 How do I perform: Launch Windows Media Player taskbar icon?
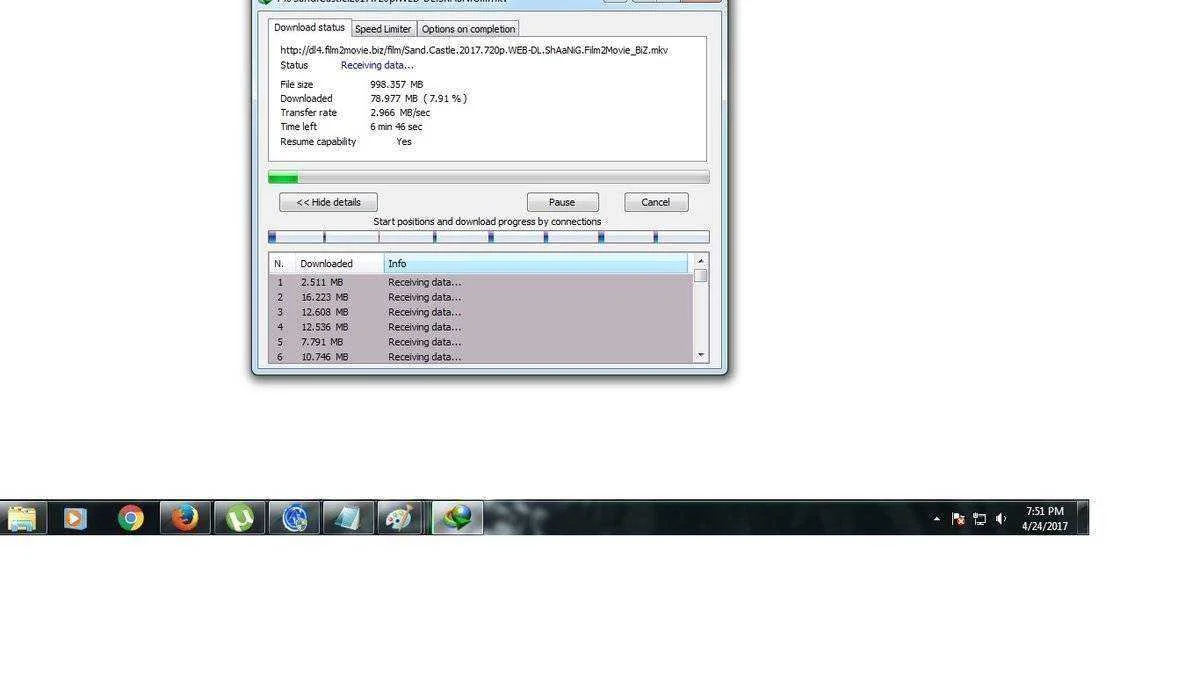click(x=76, y=518)
